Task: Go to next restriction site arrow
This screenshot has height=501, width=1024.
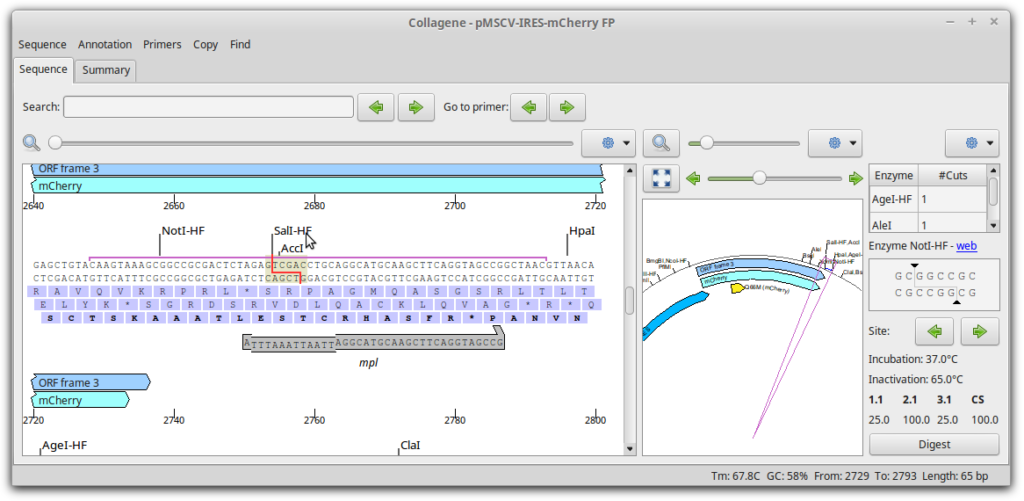Action: tap(980, 331)
